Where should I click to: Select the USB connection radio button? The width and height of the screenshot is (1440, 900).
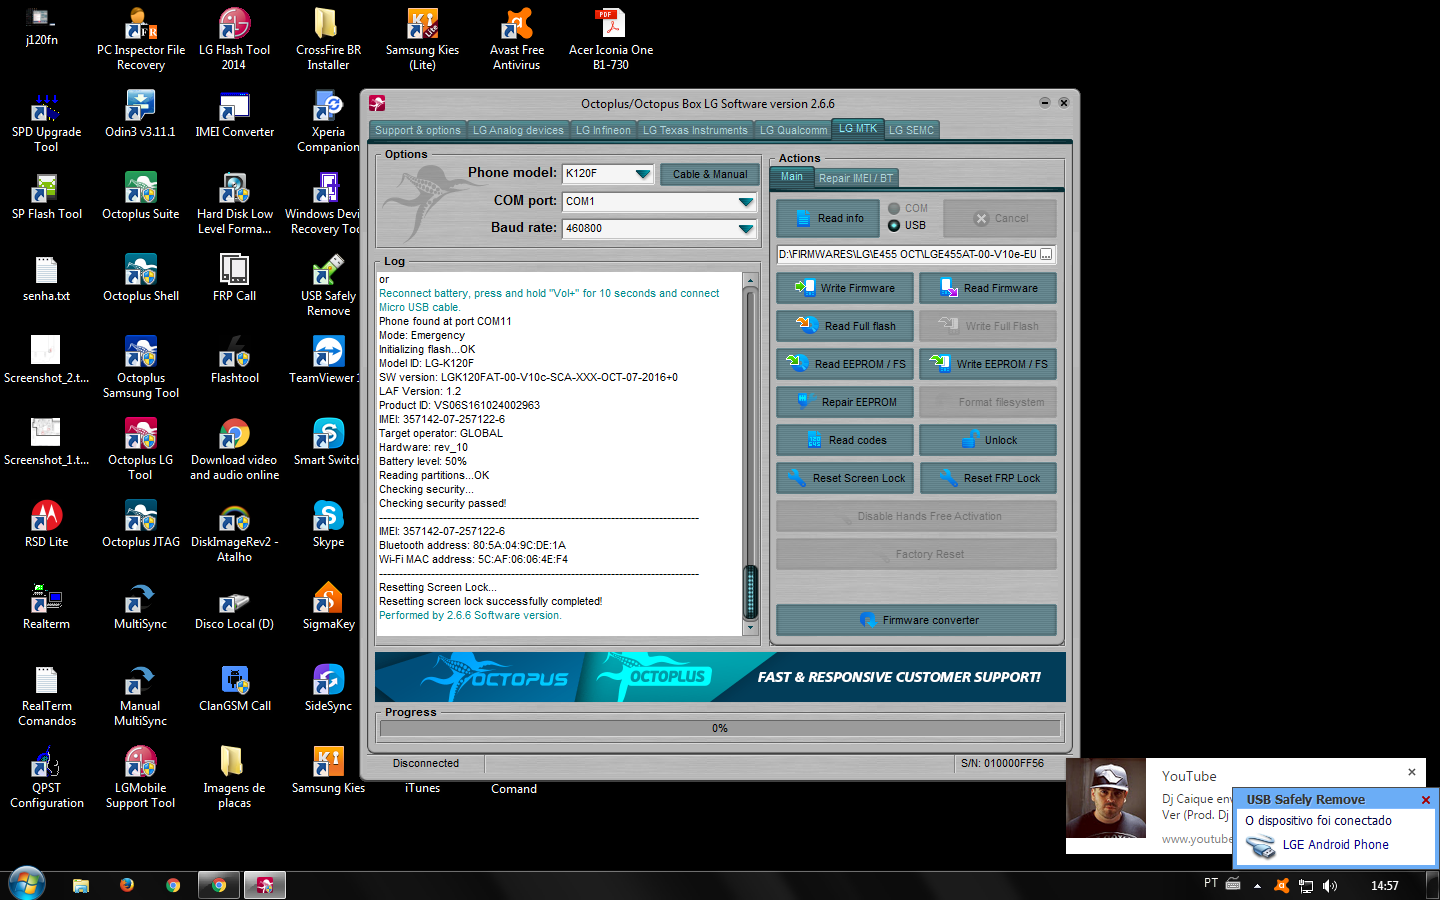894,225
